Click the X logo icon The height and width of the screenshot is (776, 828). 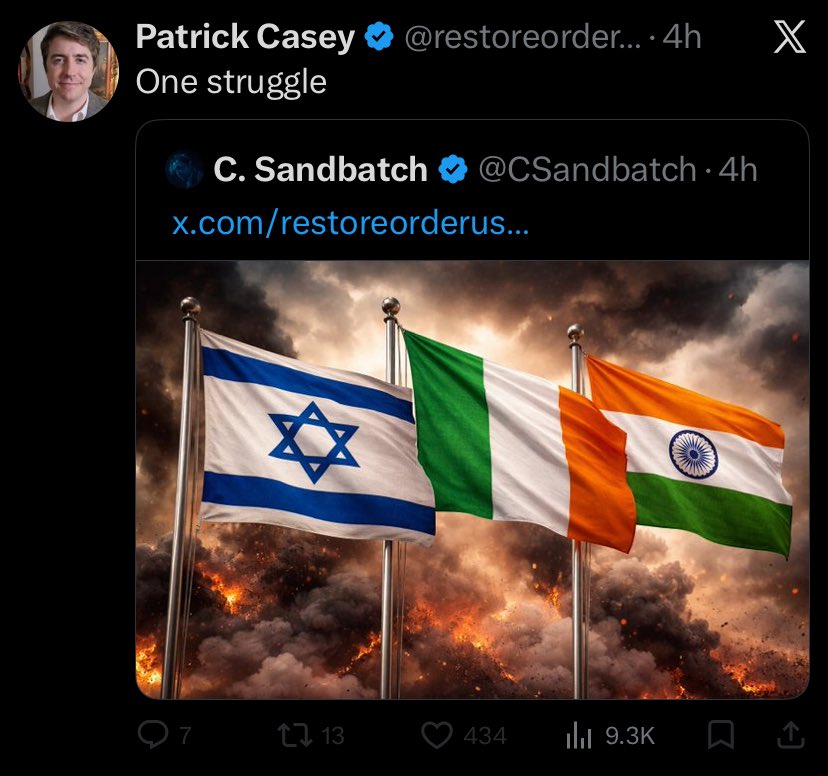pos(789,37)
